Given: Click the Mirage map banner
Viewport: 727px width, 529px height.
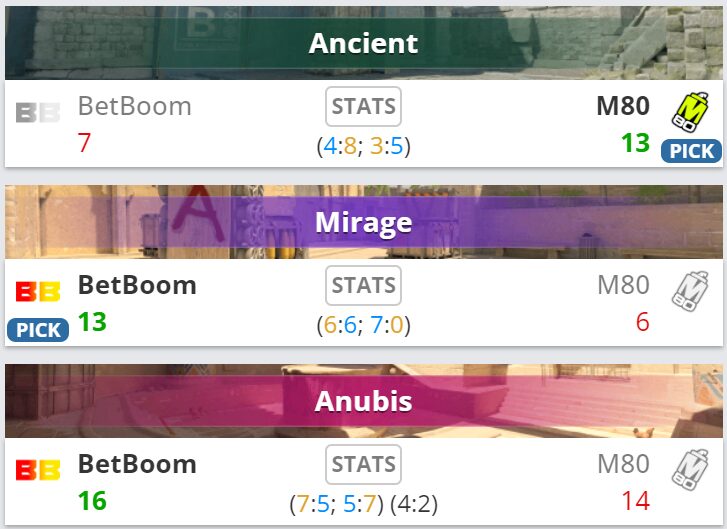Looking at the screenshot, I should pyautogui.click(x=363, y=222).
